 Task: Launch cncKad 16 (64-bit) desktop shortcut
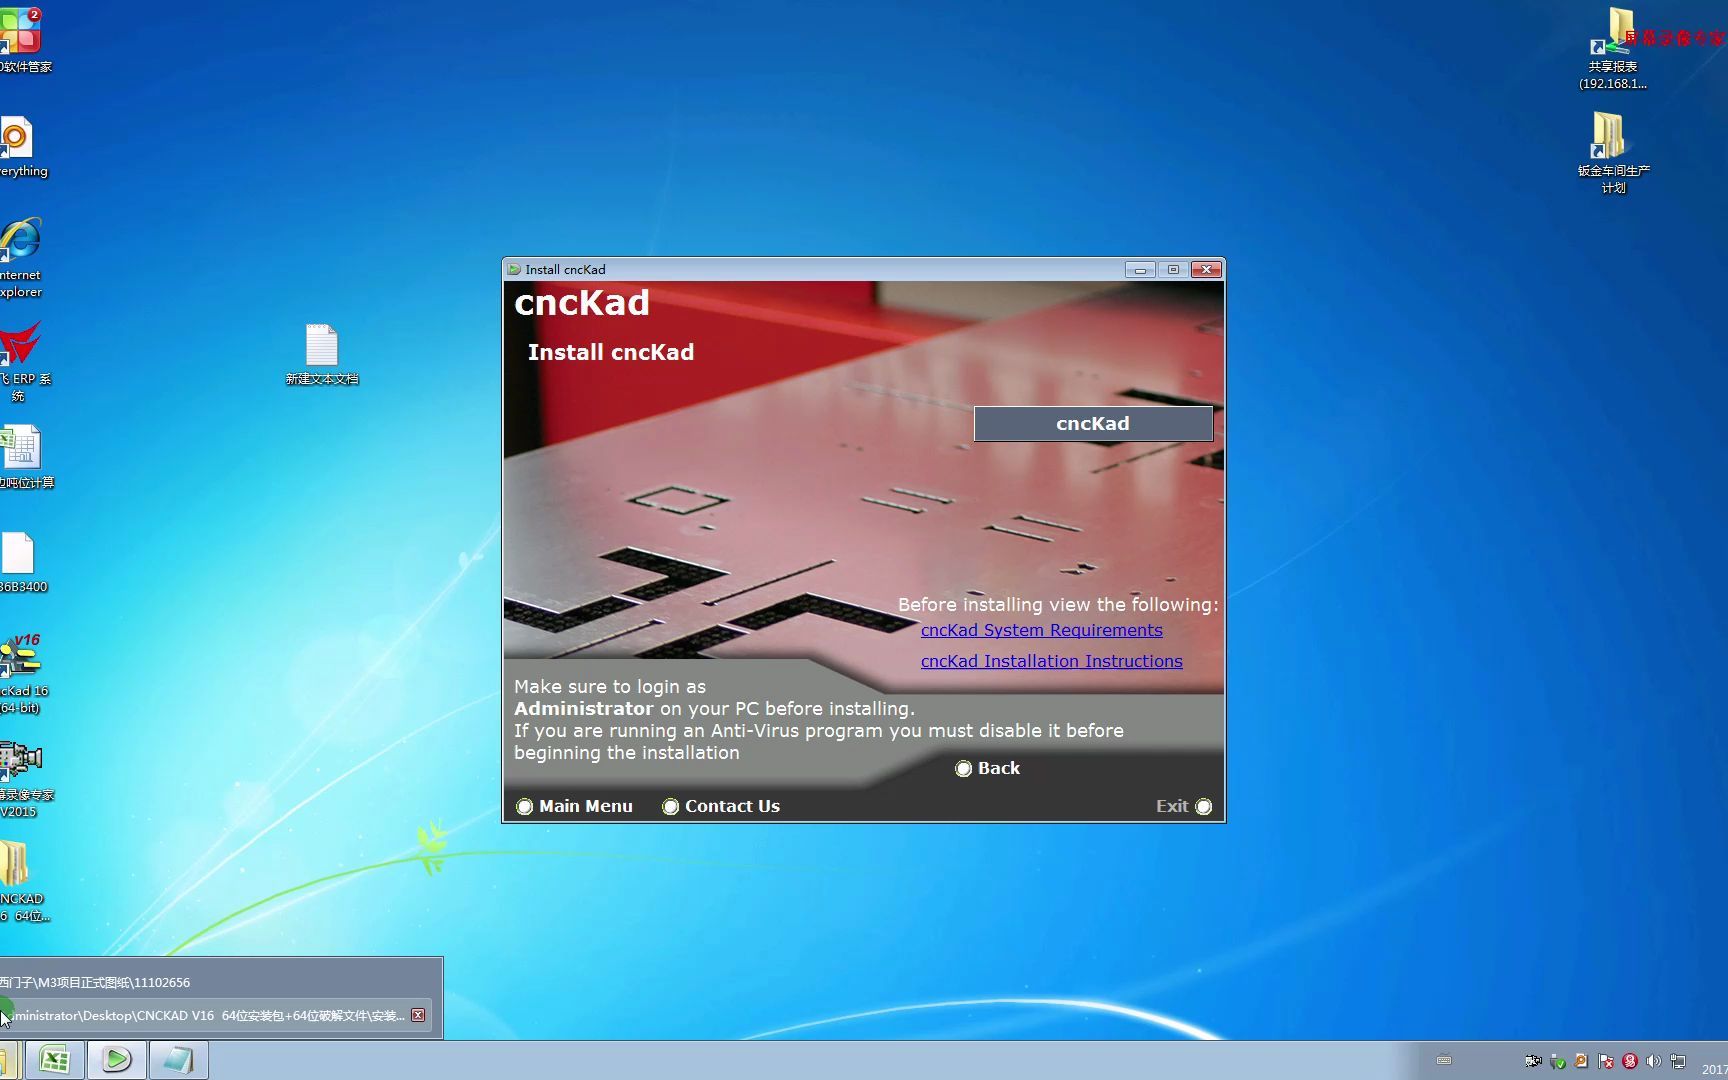click(x=22, y=674)
